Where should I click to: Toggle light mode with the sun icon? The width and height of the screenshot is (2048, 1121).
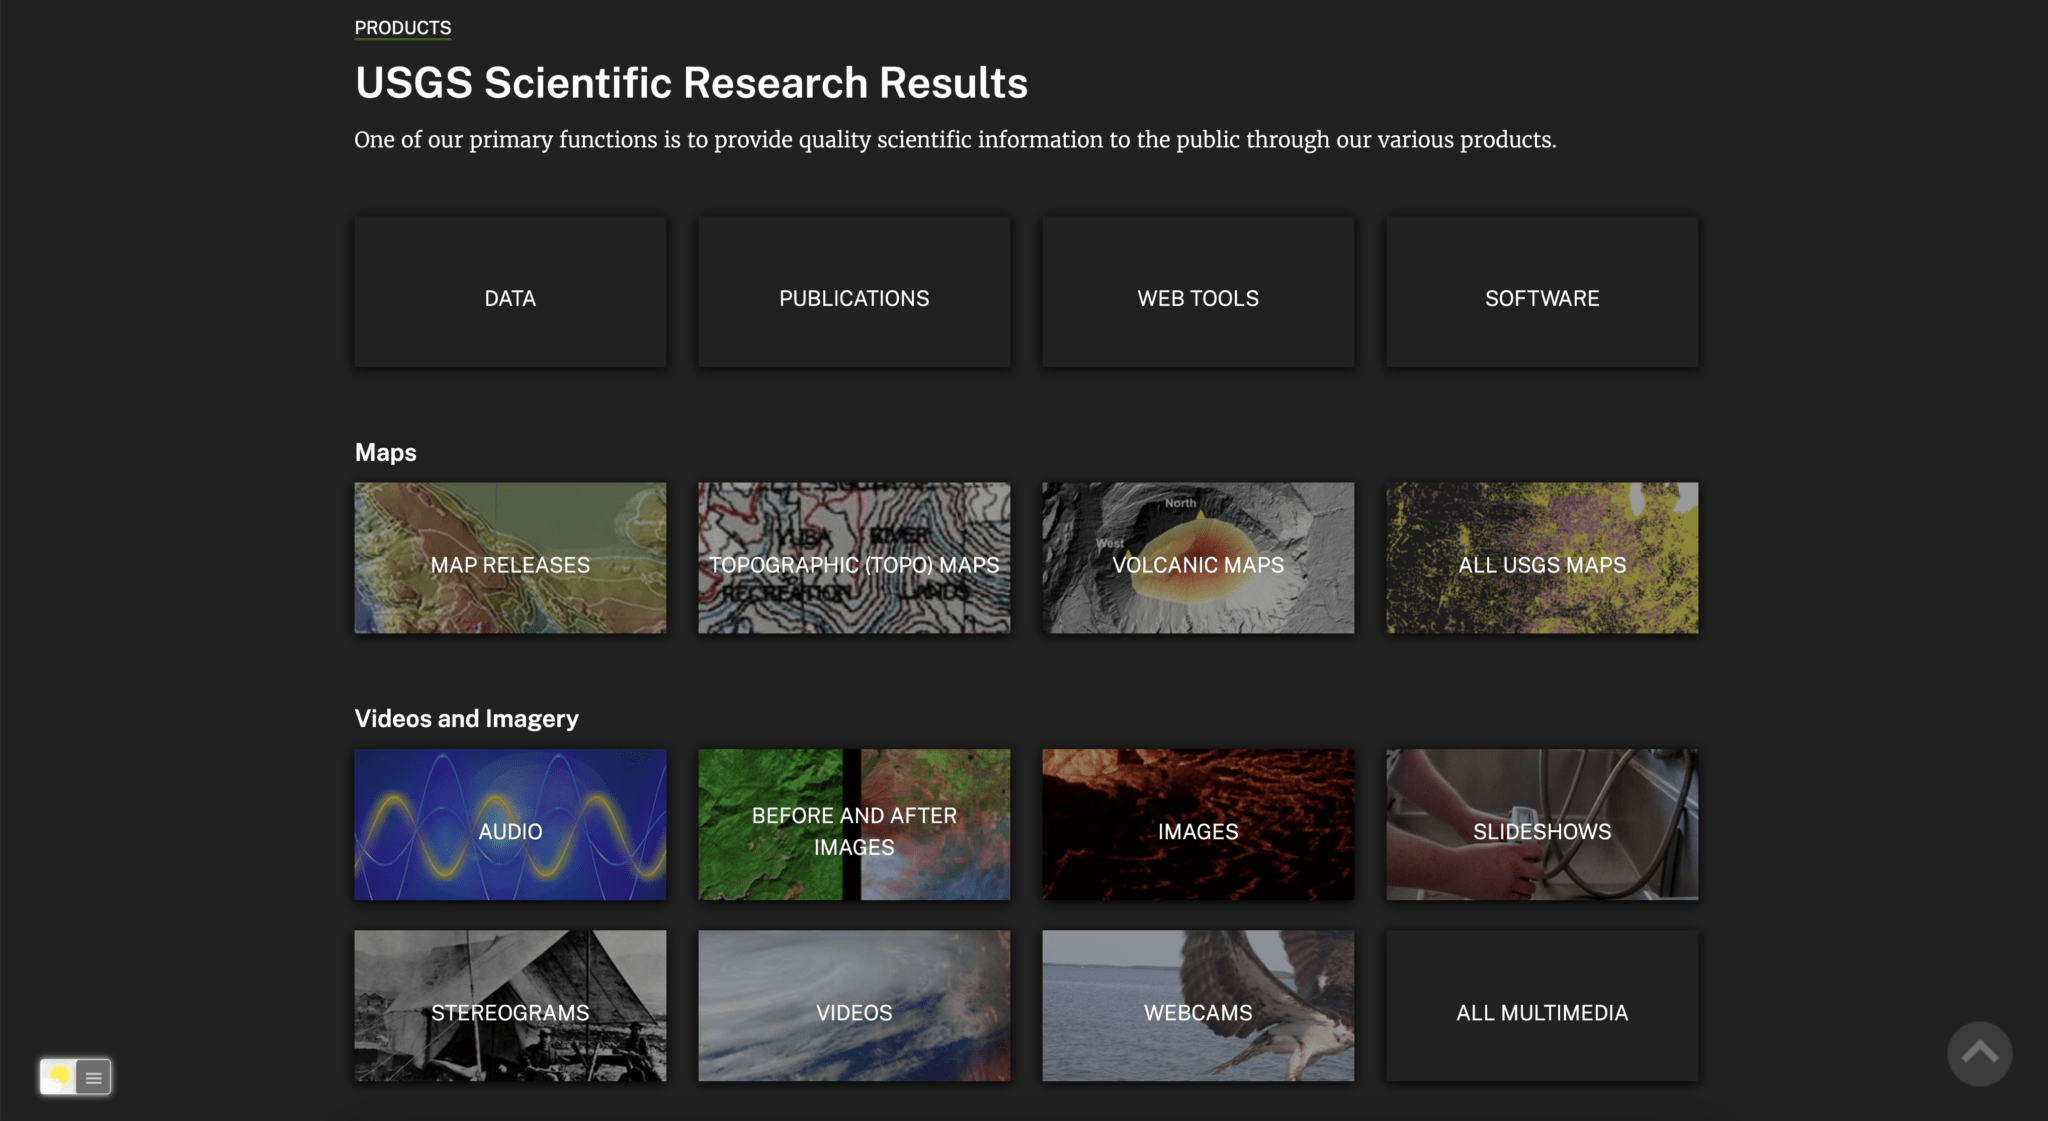pos(58,1077)
